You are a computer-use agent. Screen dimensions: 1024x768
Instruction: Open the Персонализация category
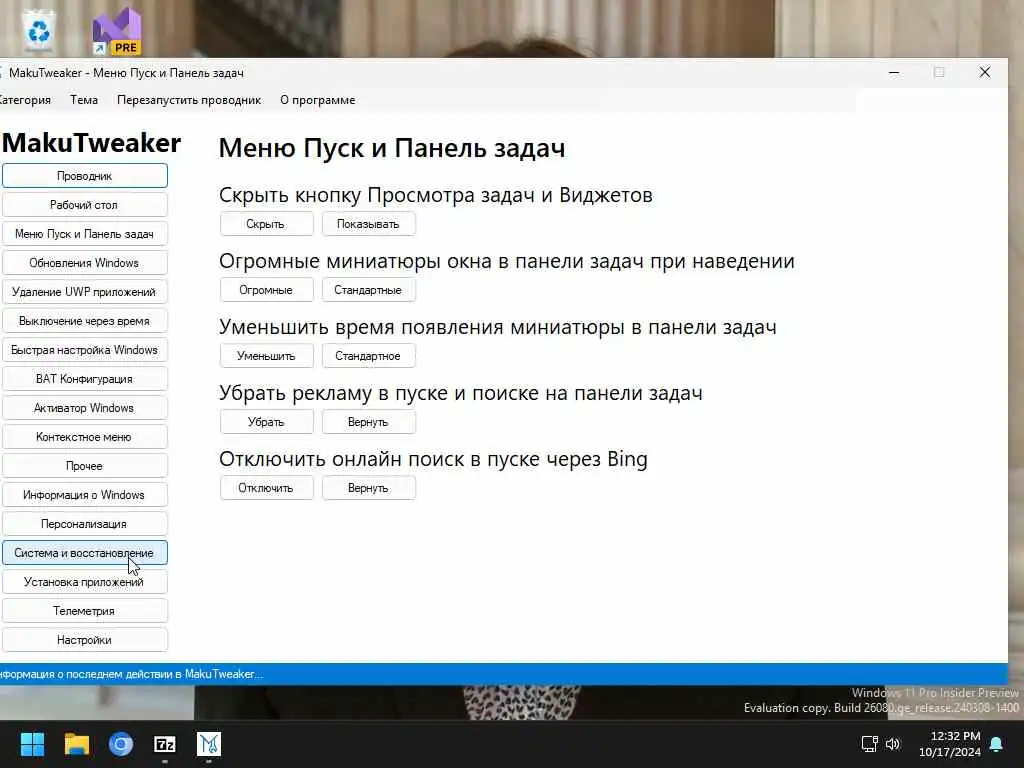coord(85,524)
